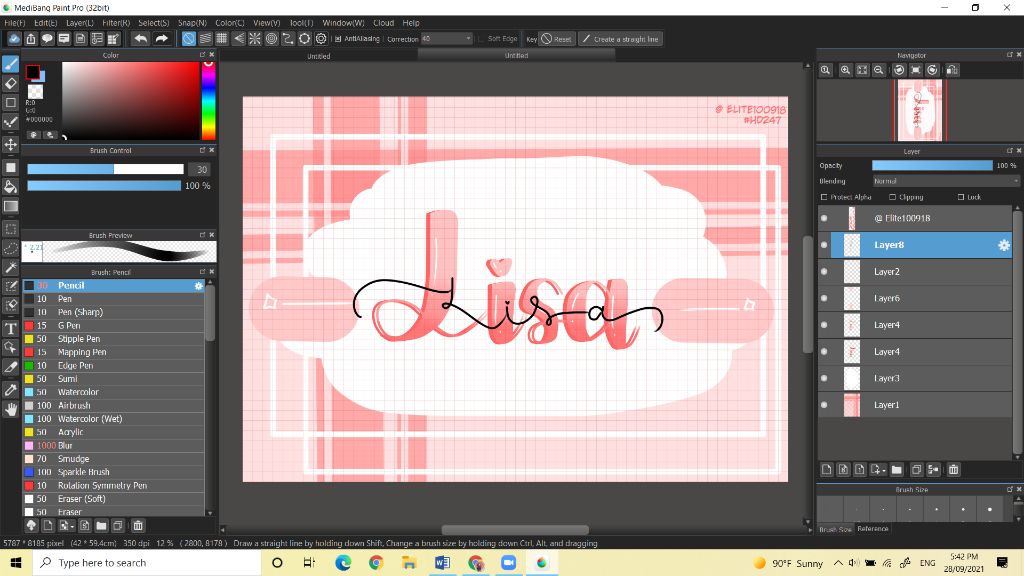This screenshot has height=576, width=1024.
Task: Select the Brush tool in the left toolbar
Action: pos(10,64)
